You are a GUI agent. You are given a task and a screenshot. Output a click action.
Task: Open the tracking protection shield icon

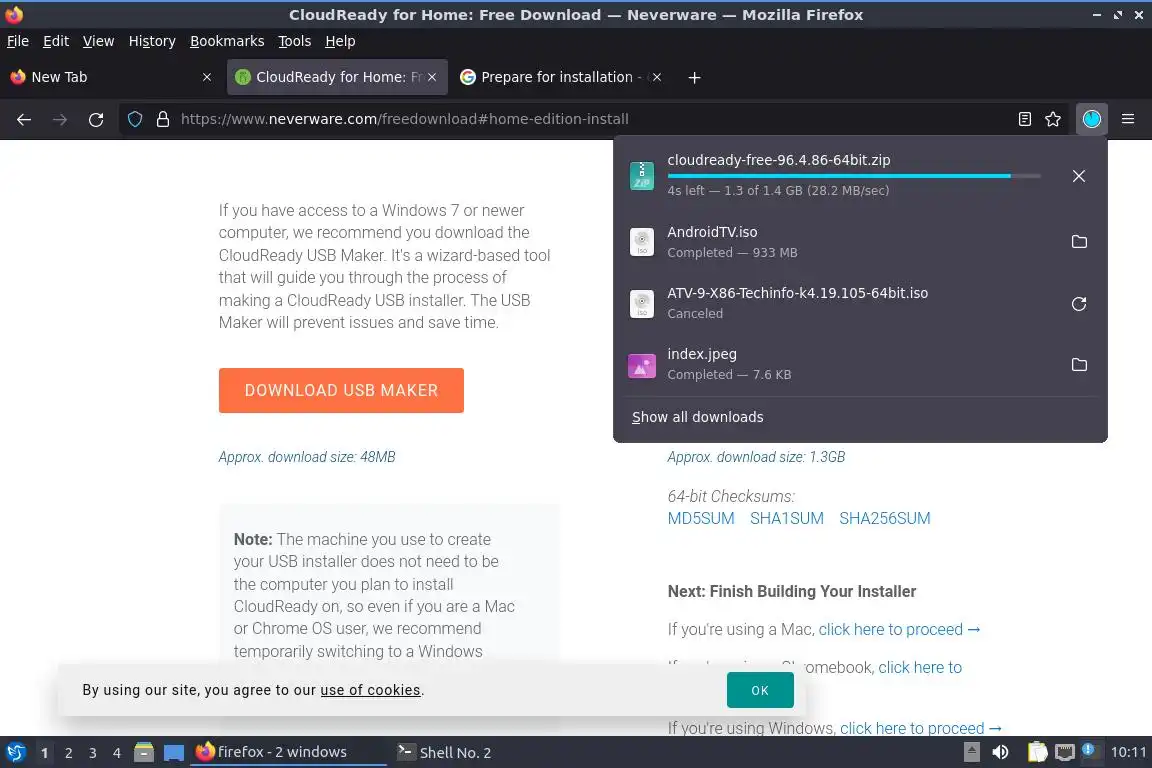click(134, 119)
